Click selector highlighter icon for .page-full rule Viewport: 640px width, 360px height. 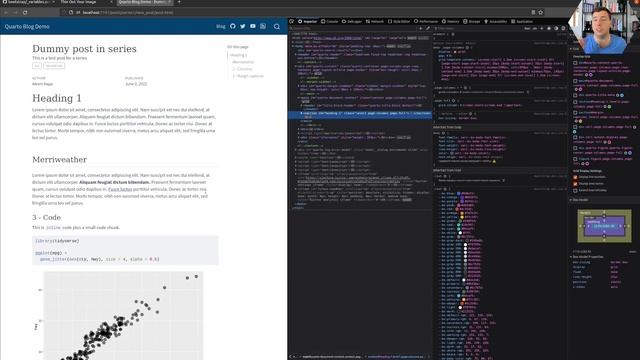pyautogui.click(x=453, y=100)
